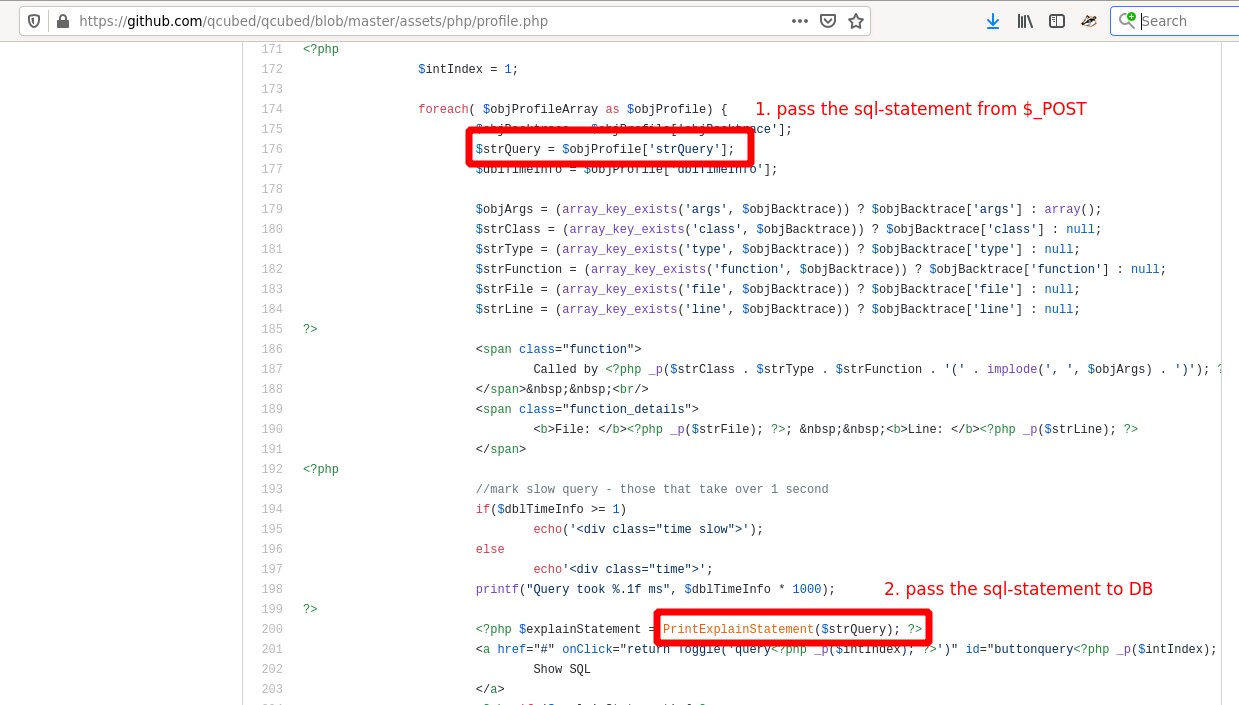Click the github.com URL in address bar
The image size is (1239, 705).
313,21
